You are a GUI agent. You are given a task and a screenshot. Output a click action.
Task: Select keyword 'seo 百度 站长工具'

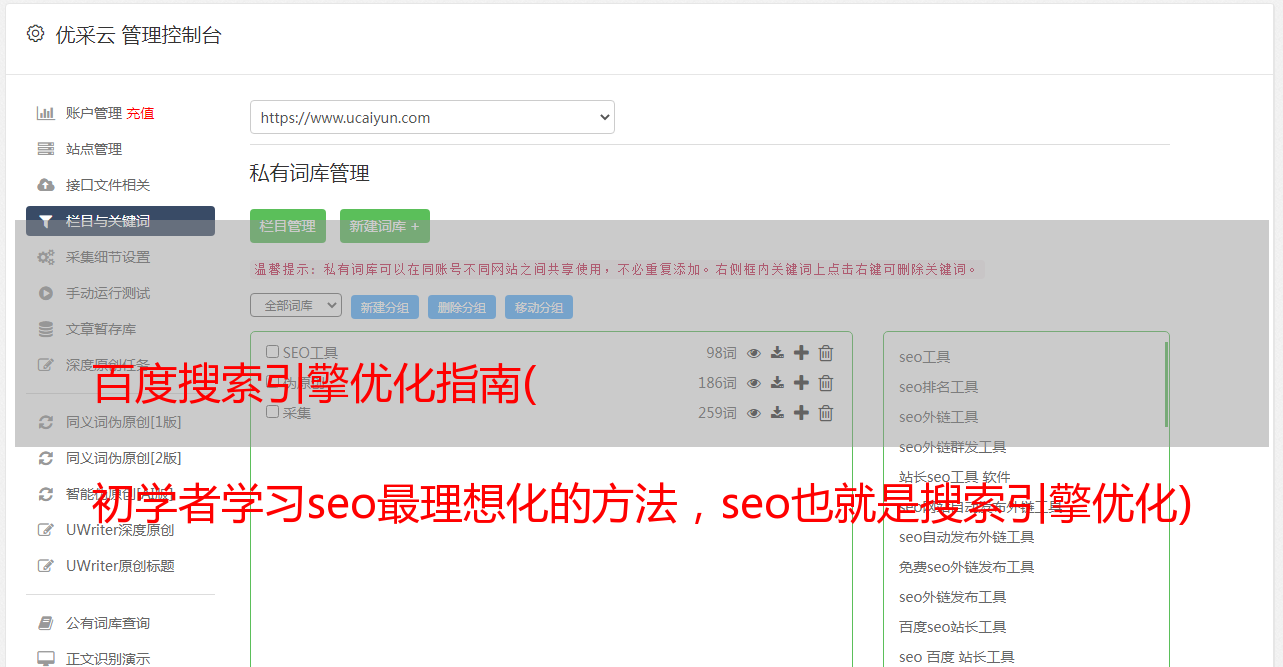pos(957,657)
